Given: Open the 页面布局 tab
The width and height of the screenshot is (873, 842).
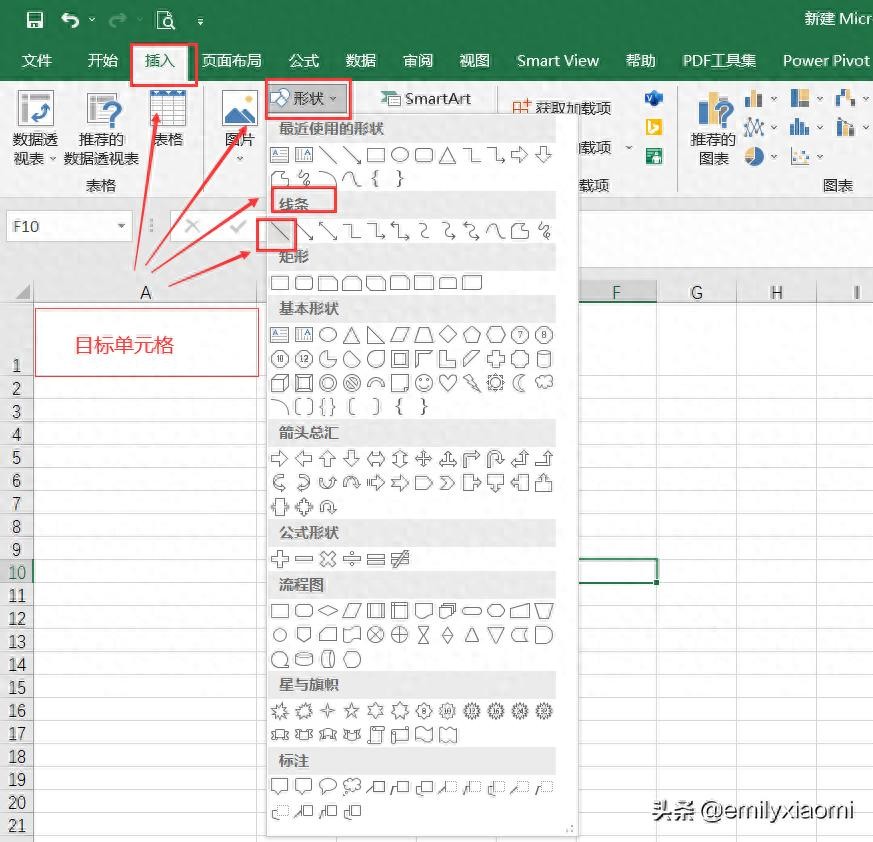Looking at the screenshot, I should point(231,61).
